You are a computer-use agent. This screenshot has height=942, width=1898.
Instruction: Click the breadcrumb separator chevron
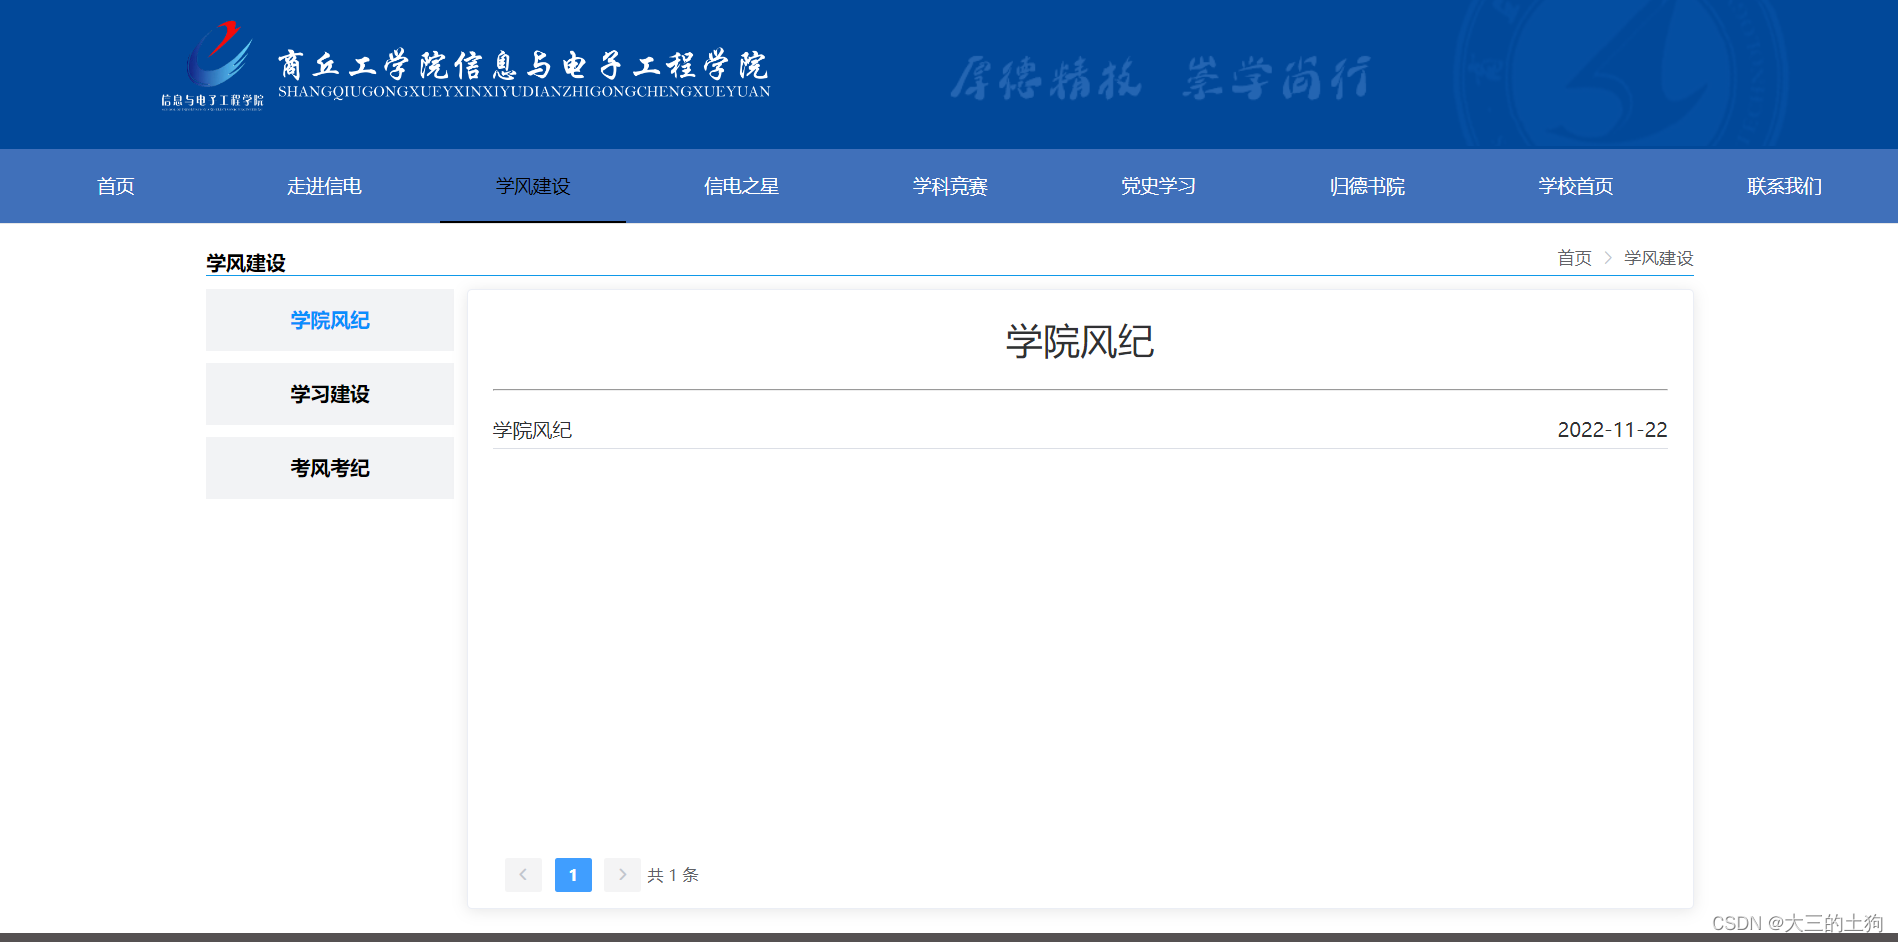pos(1608,258)
